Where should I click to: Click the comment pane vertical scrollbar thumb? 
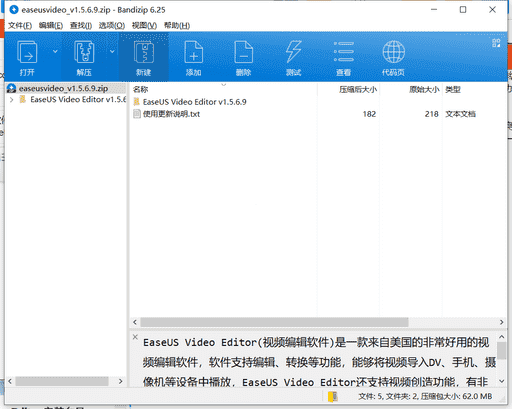[x=502, y=351]
